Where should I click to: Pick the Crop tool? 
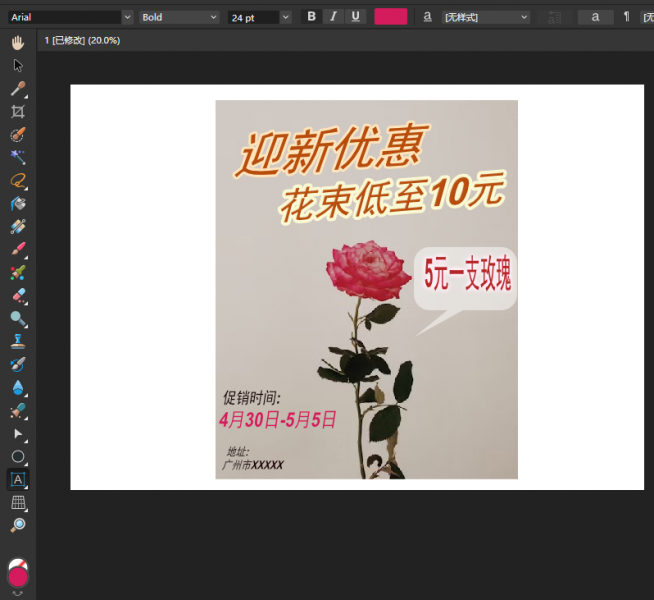click(x=18, y=111)
